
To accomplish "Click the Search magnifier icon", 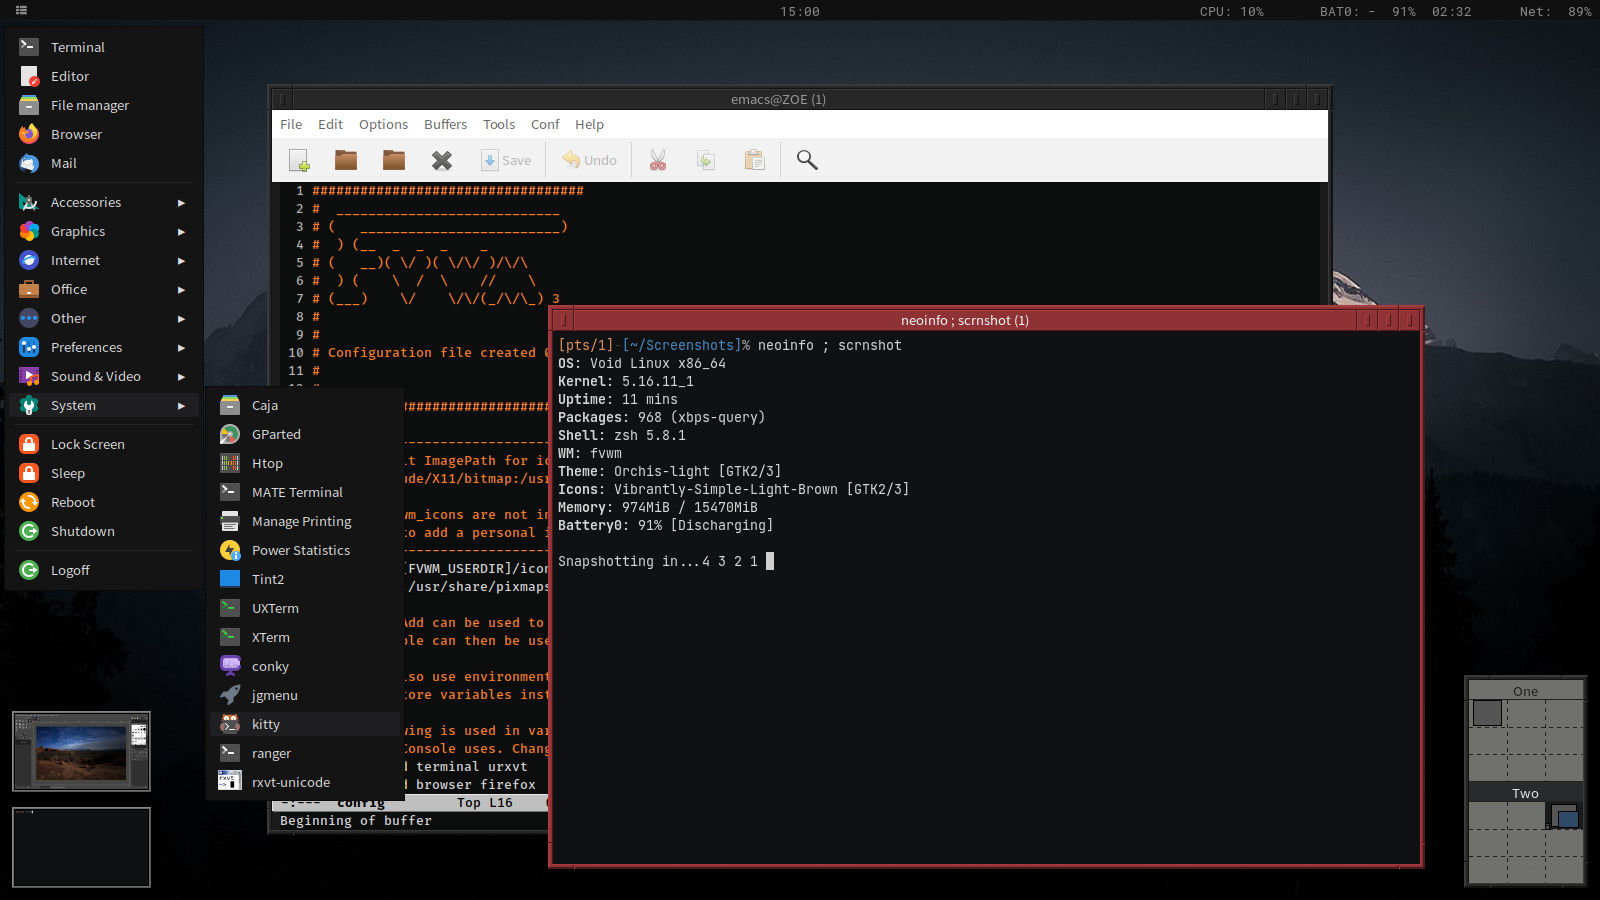I will tap(807, 160).
